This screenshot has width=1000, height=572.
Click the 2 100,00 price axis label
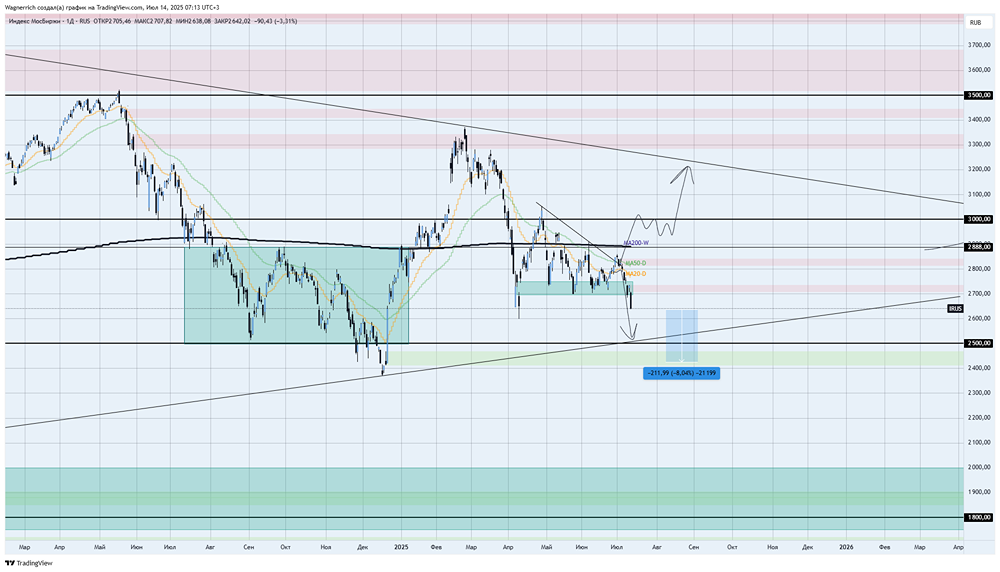click(x=979, y=443)
